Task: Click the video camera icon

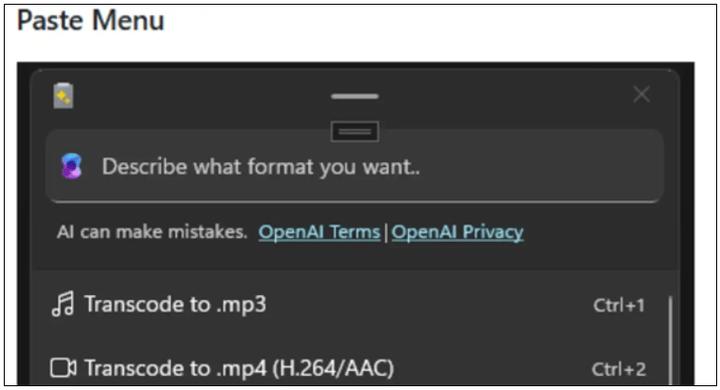Action: click(63, 368)
